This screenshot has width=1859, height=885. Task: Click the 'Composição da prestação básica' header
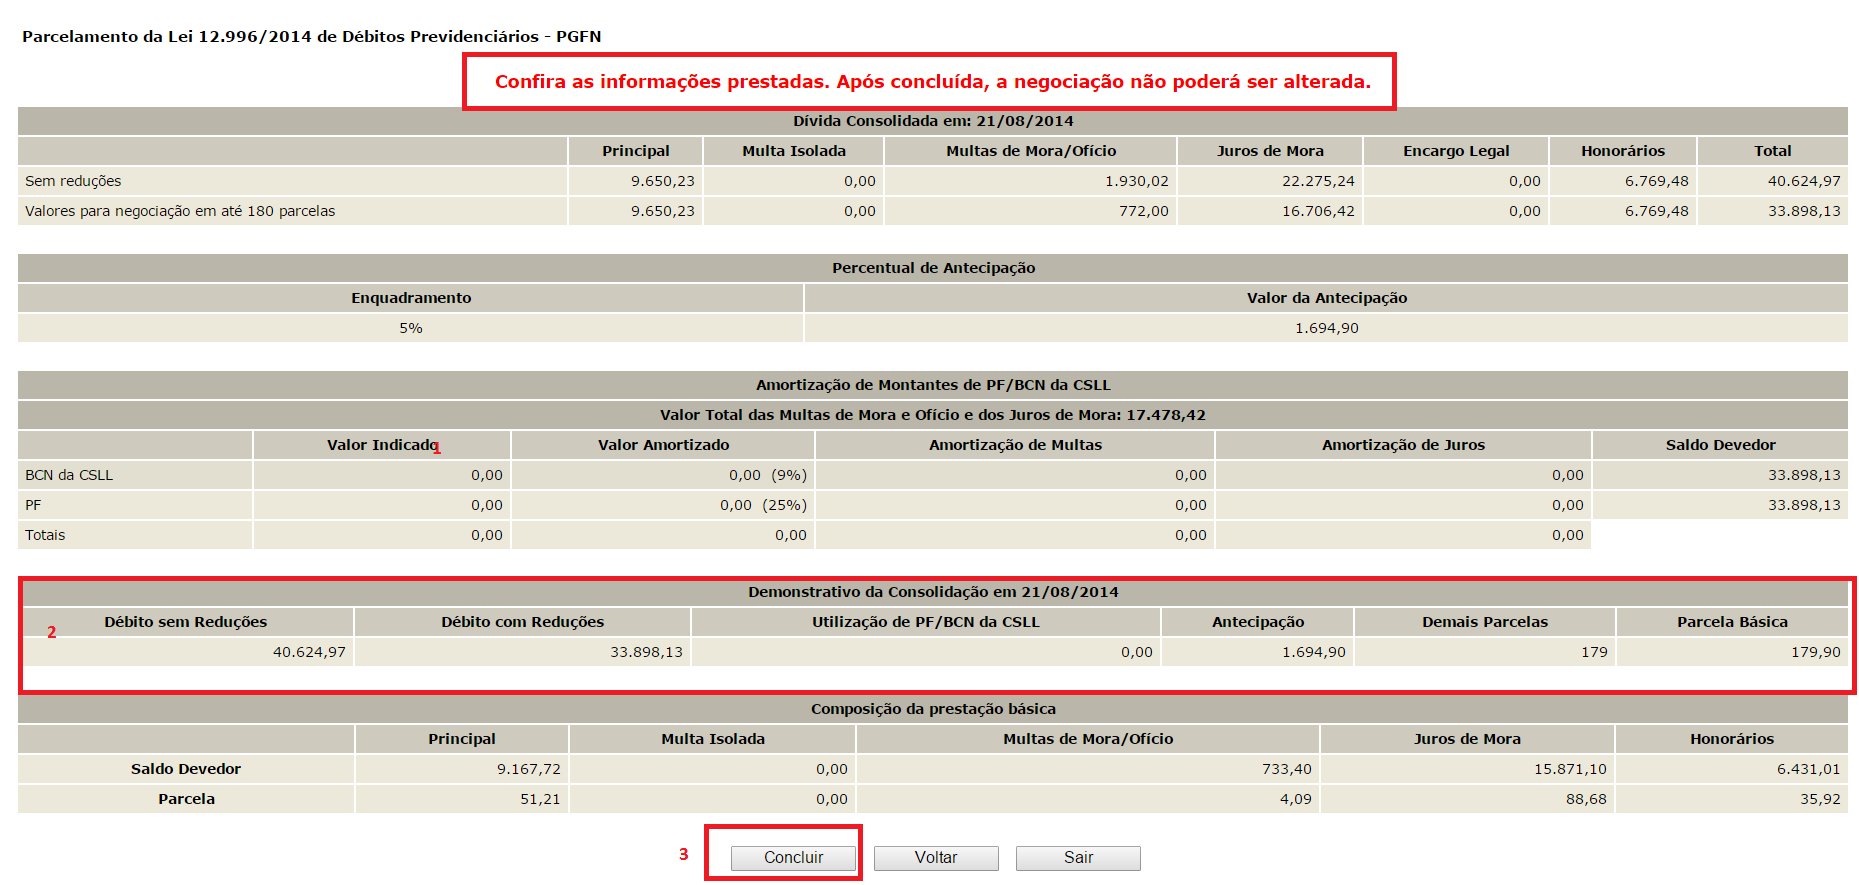pos(933,709)
